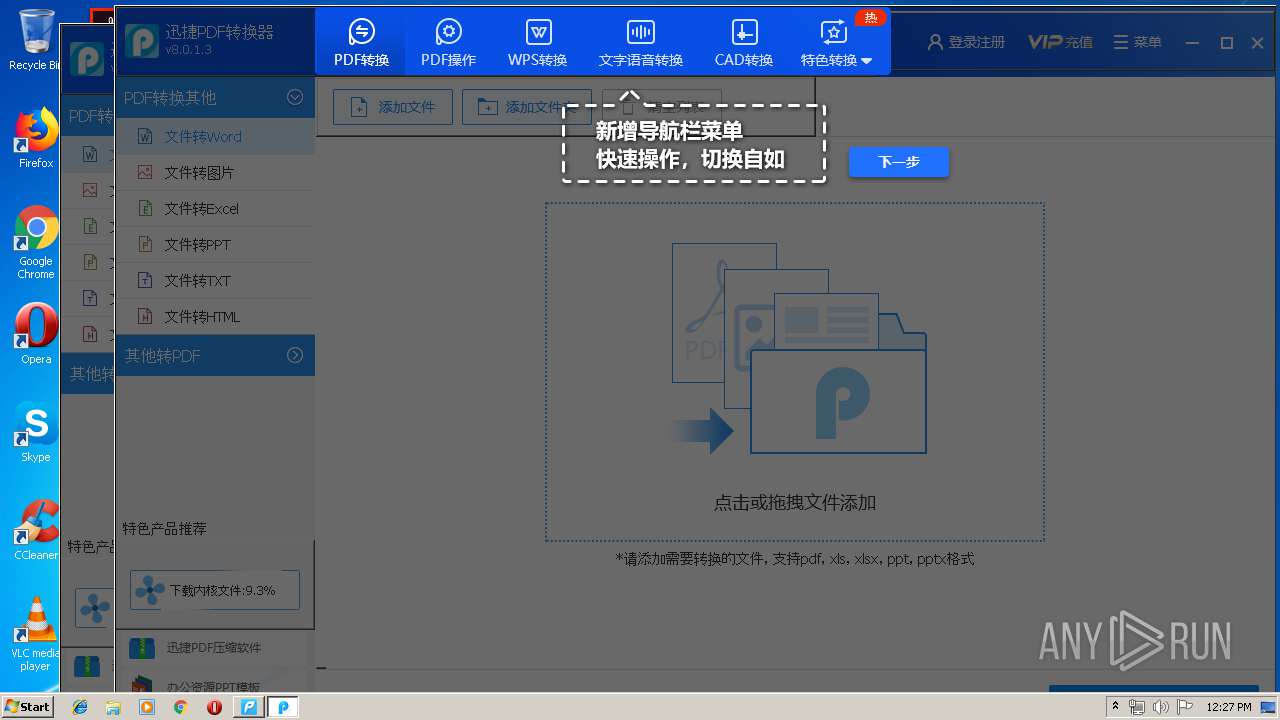Open 办公资源PPT模板 product recommendation
1280x720 pixels.
coord(213,686)
